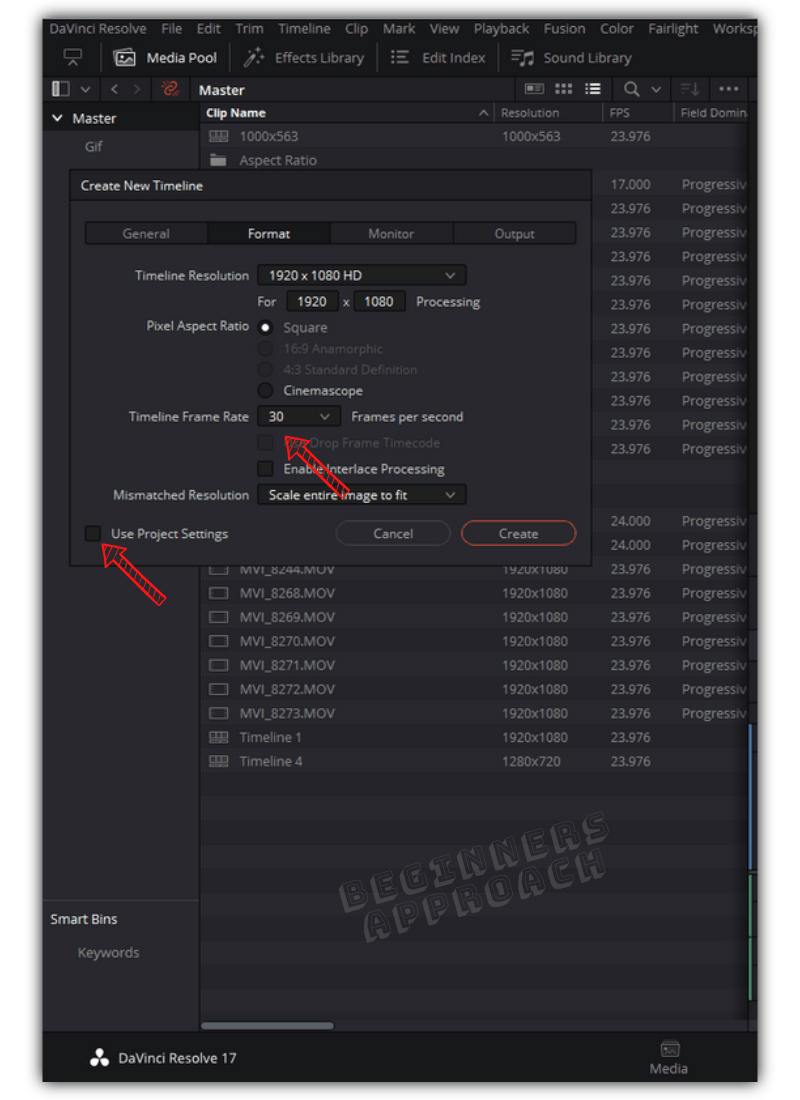Select the Cinemascope pixel aspect ratio
Viewport: 800px width, 1100px height.
point(265,390)
